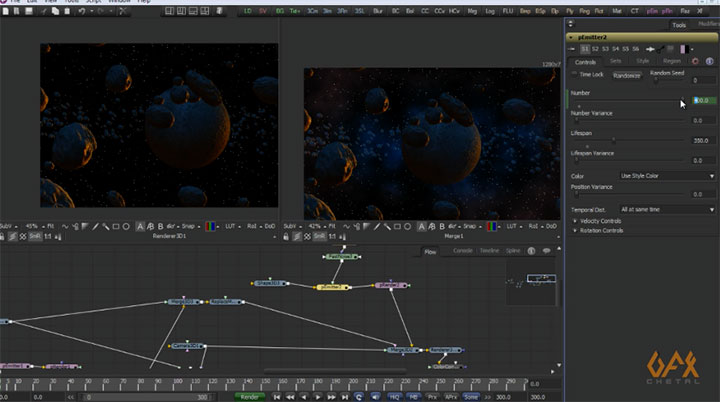Add a Matte Control Mat tool
720x402 pixels.
[617, 11]
